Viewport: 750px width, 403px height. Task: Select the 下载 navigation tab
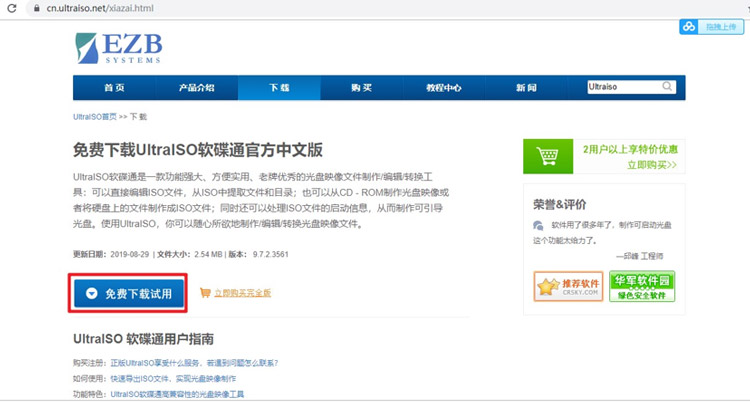pos(279,87)
